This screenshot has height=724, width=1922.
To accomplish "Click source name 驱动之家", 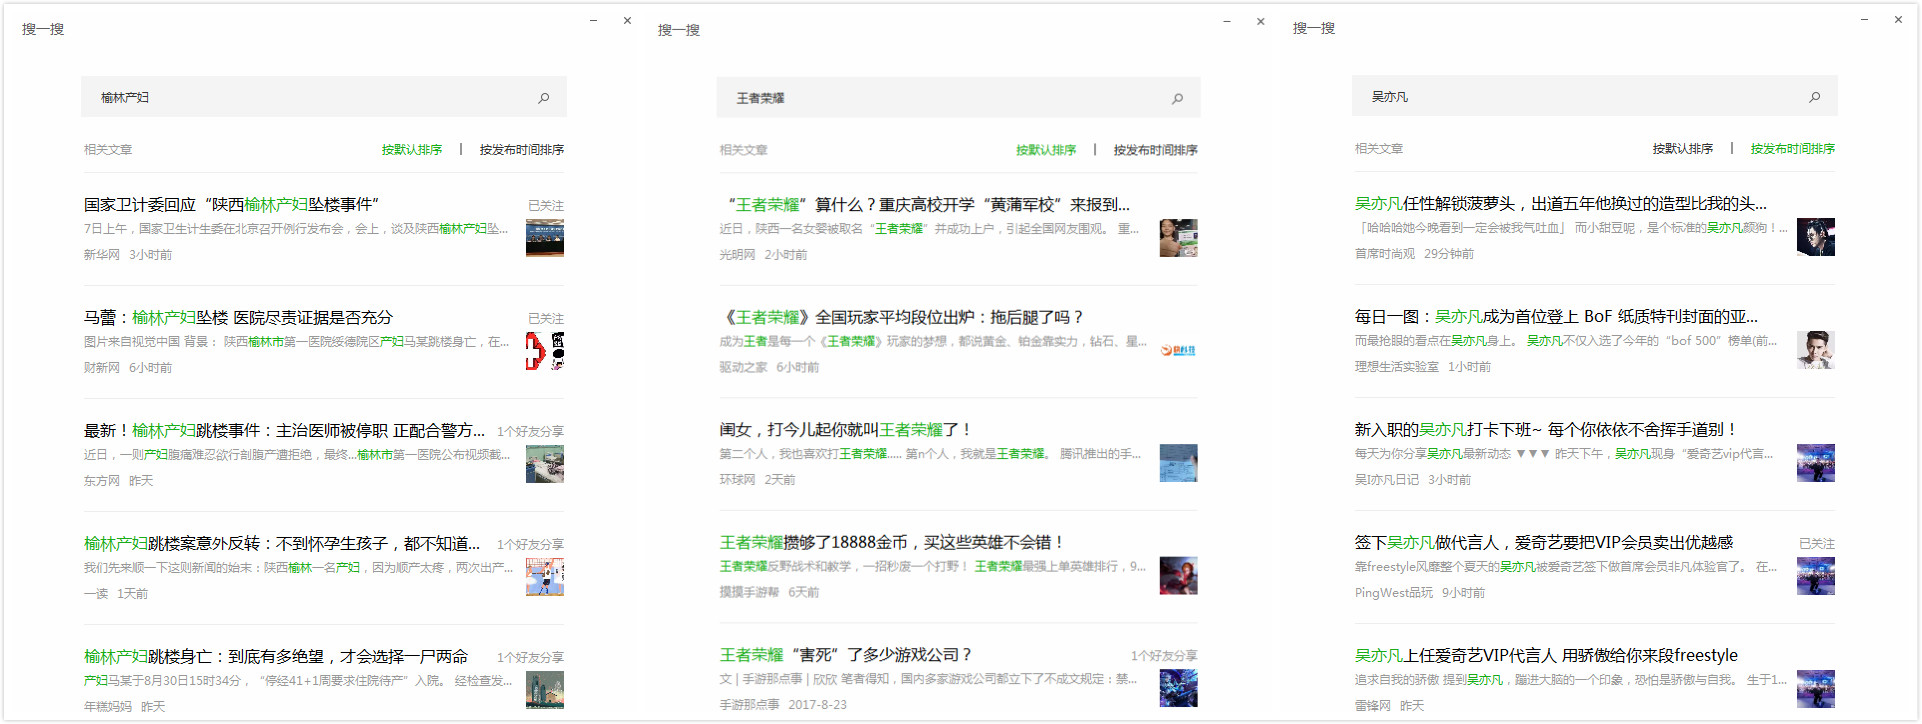I will tap(744, 368).
